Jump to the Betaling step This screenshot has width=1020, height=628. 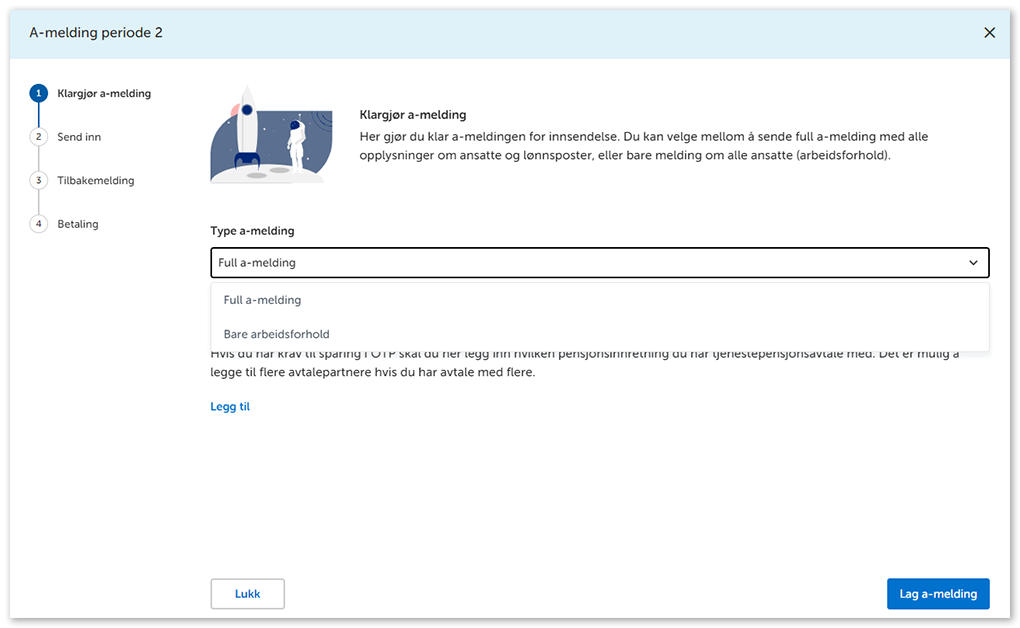coord(78,224)
